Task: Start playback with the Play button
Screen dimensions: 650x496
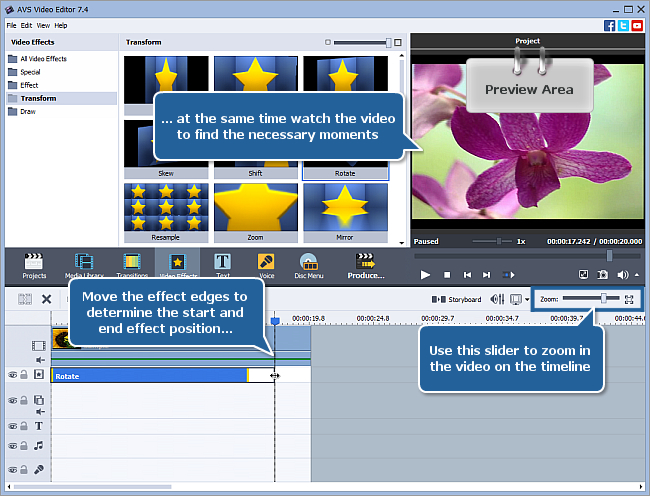Action: [x=425, y=275]
